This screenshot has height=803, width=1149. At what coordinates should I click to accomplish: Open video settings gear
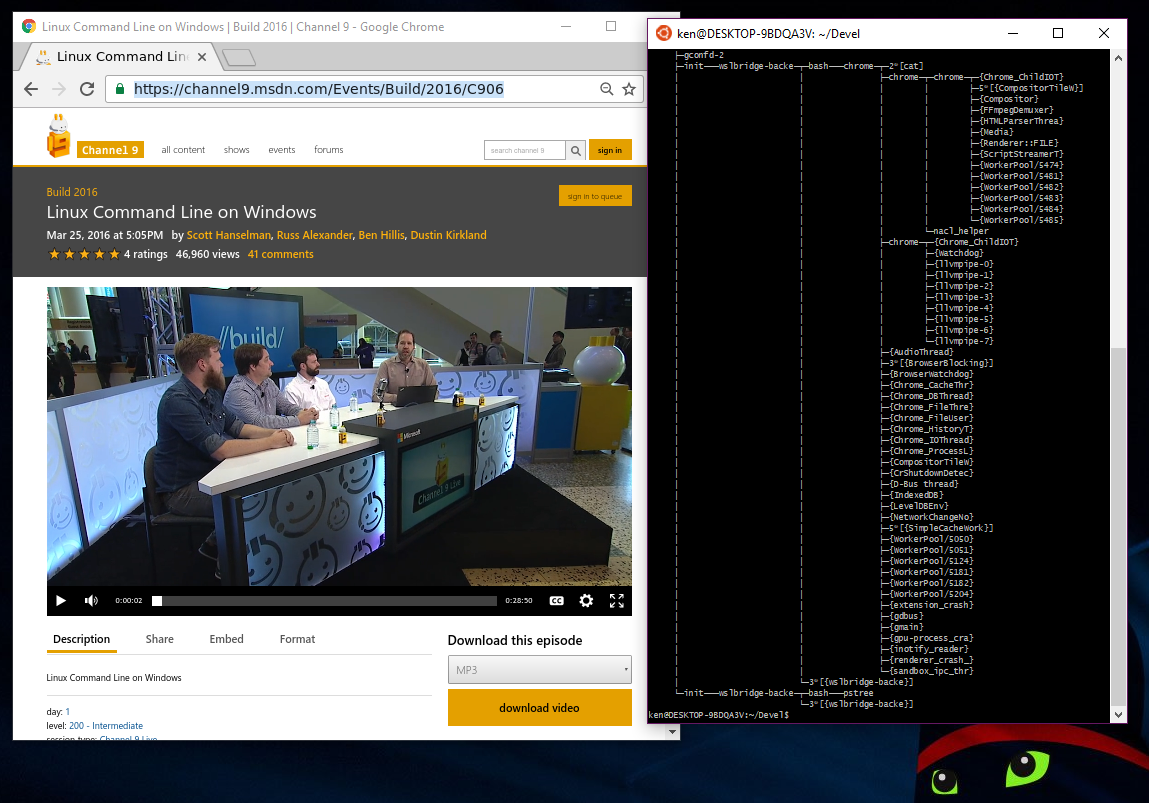coord(586,601)
